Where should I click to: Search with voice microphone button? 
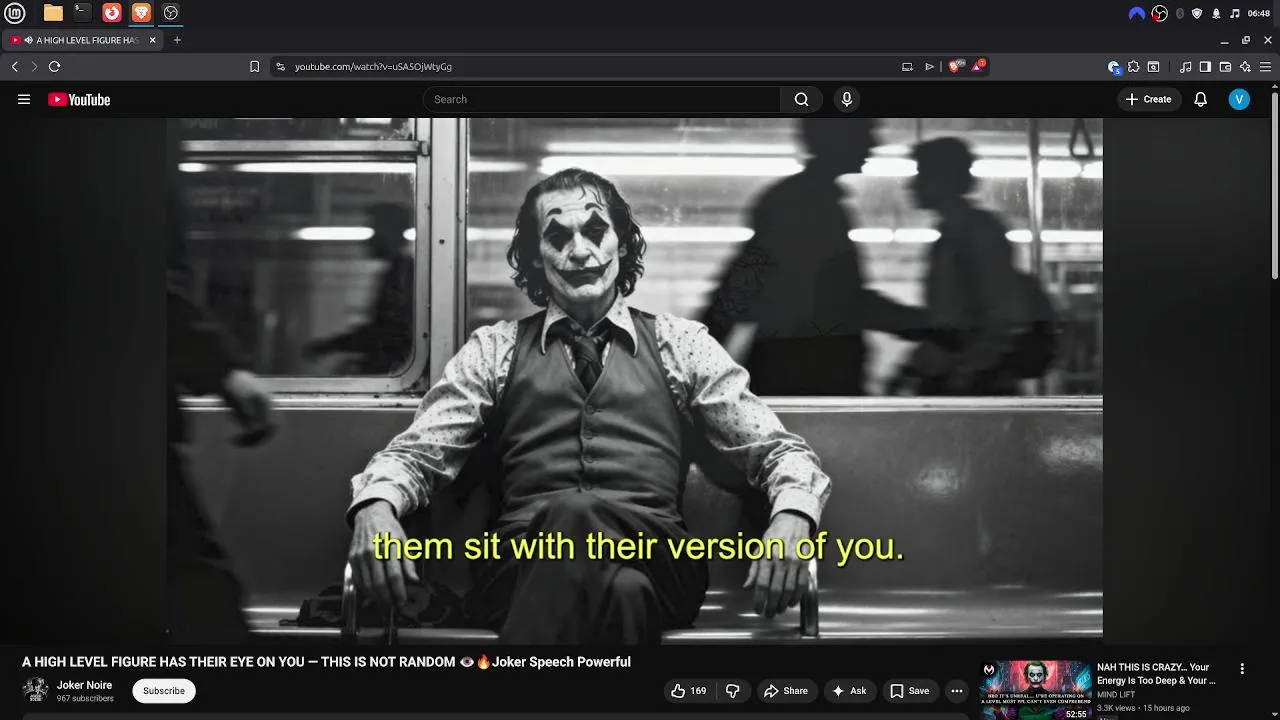tap(847, 99)
